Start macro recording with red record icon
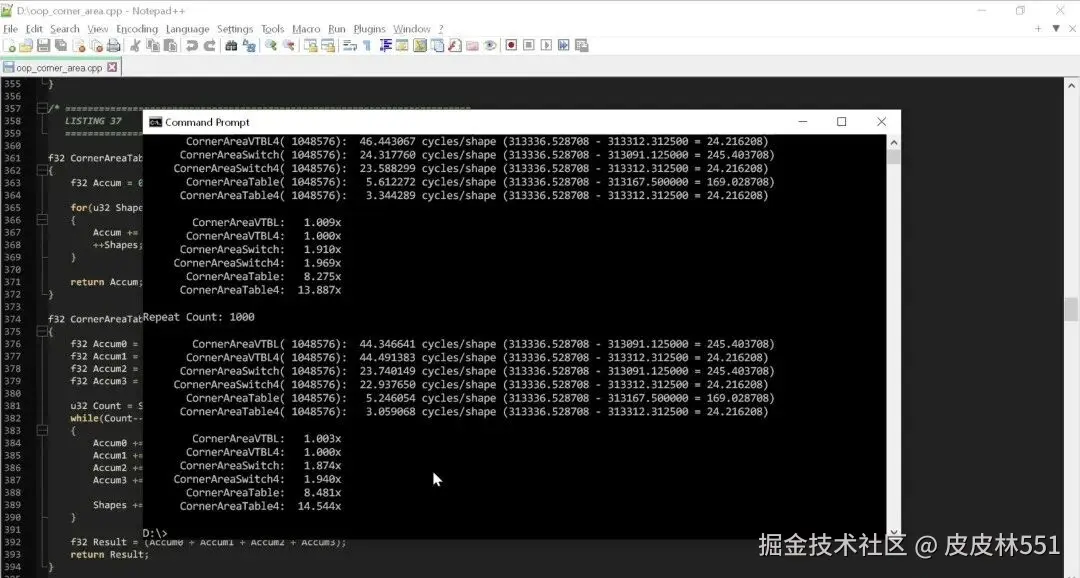 tap(511, 45)
